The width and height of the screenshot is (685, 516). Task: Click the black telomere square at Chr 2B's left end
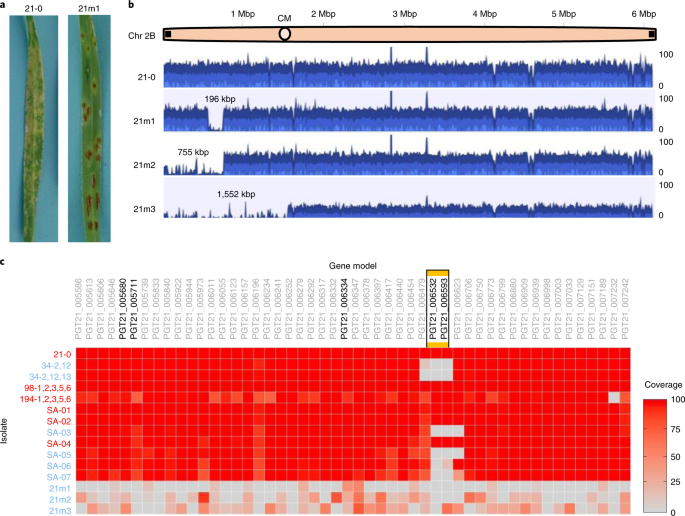[168, 34]
